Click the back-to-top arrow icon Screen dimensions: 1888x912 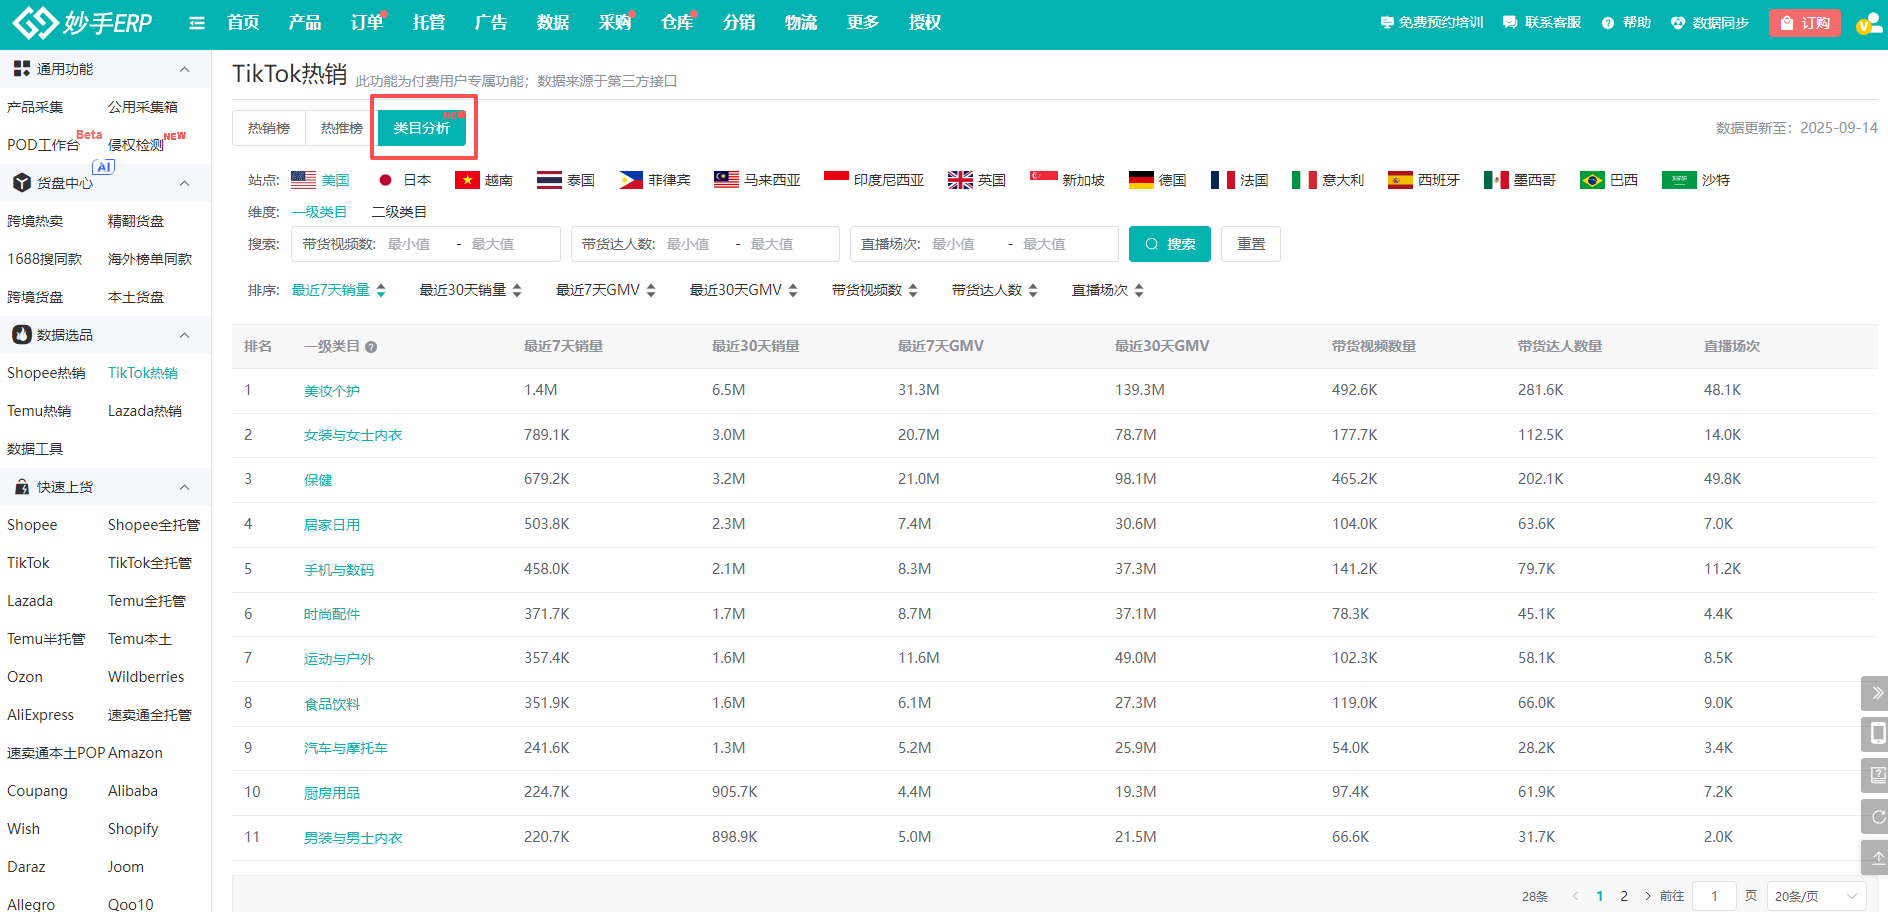click(x=1877, y=857)
